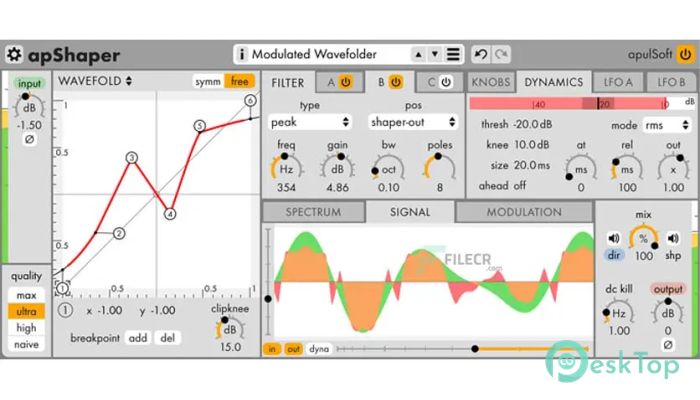Click the clipknee dB knob

(229, 329)
